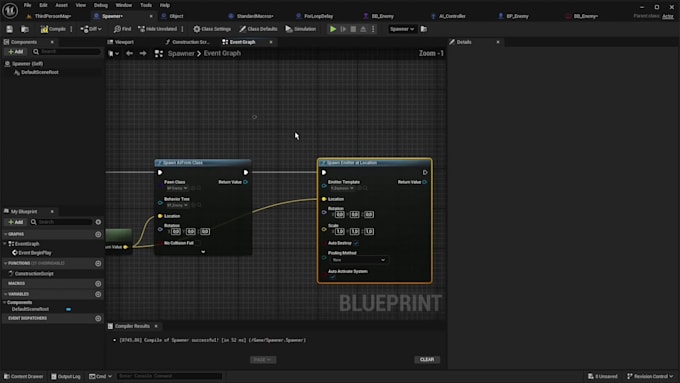Click Spawner in the graph breadcrumb
Image resolution: width=680 pixels, height=383 pixels.
pos(181,53)
